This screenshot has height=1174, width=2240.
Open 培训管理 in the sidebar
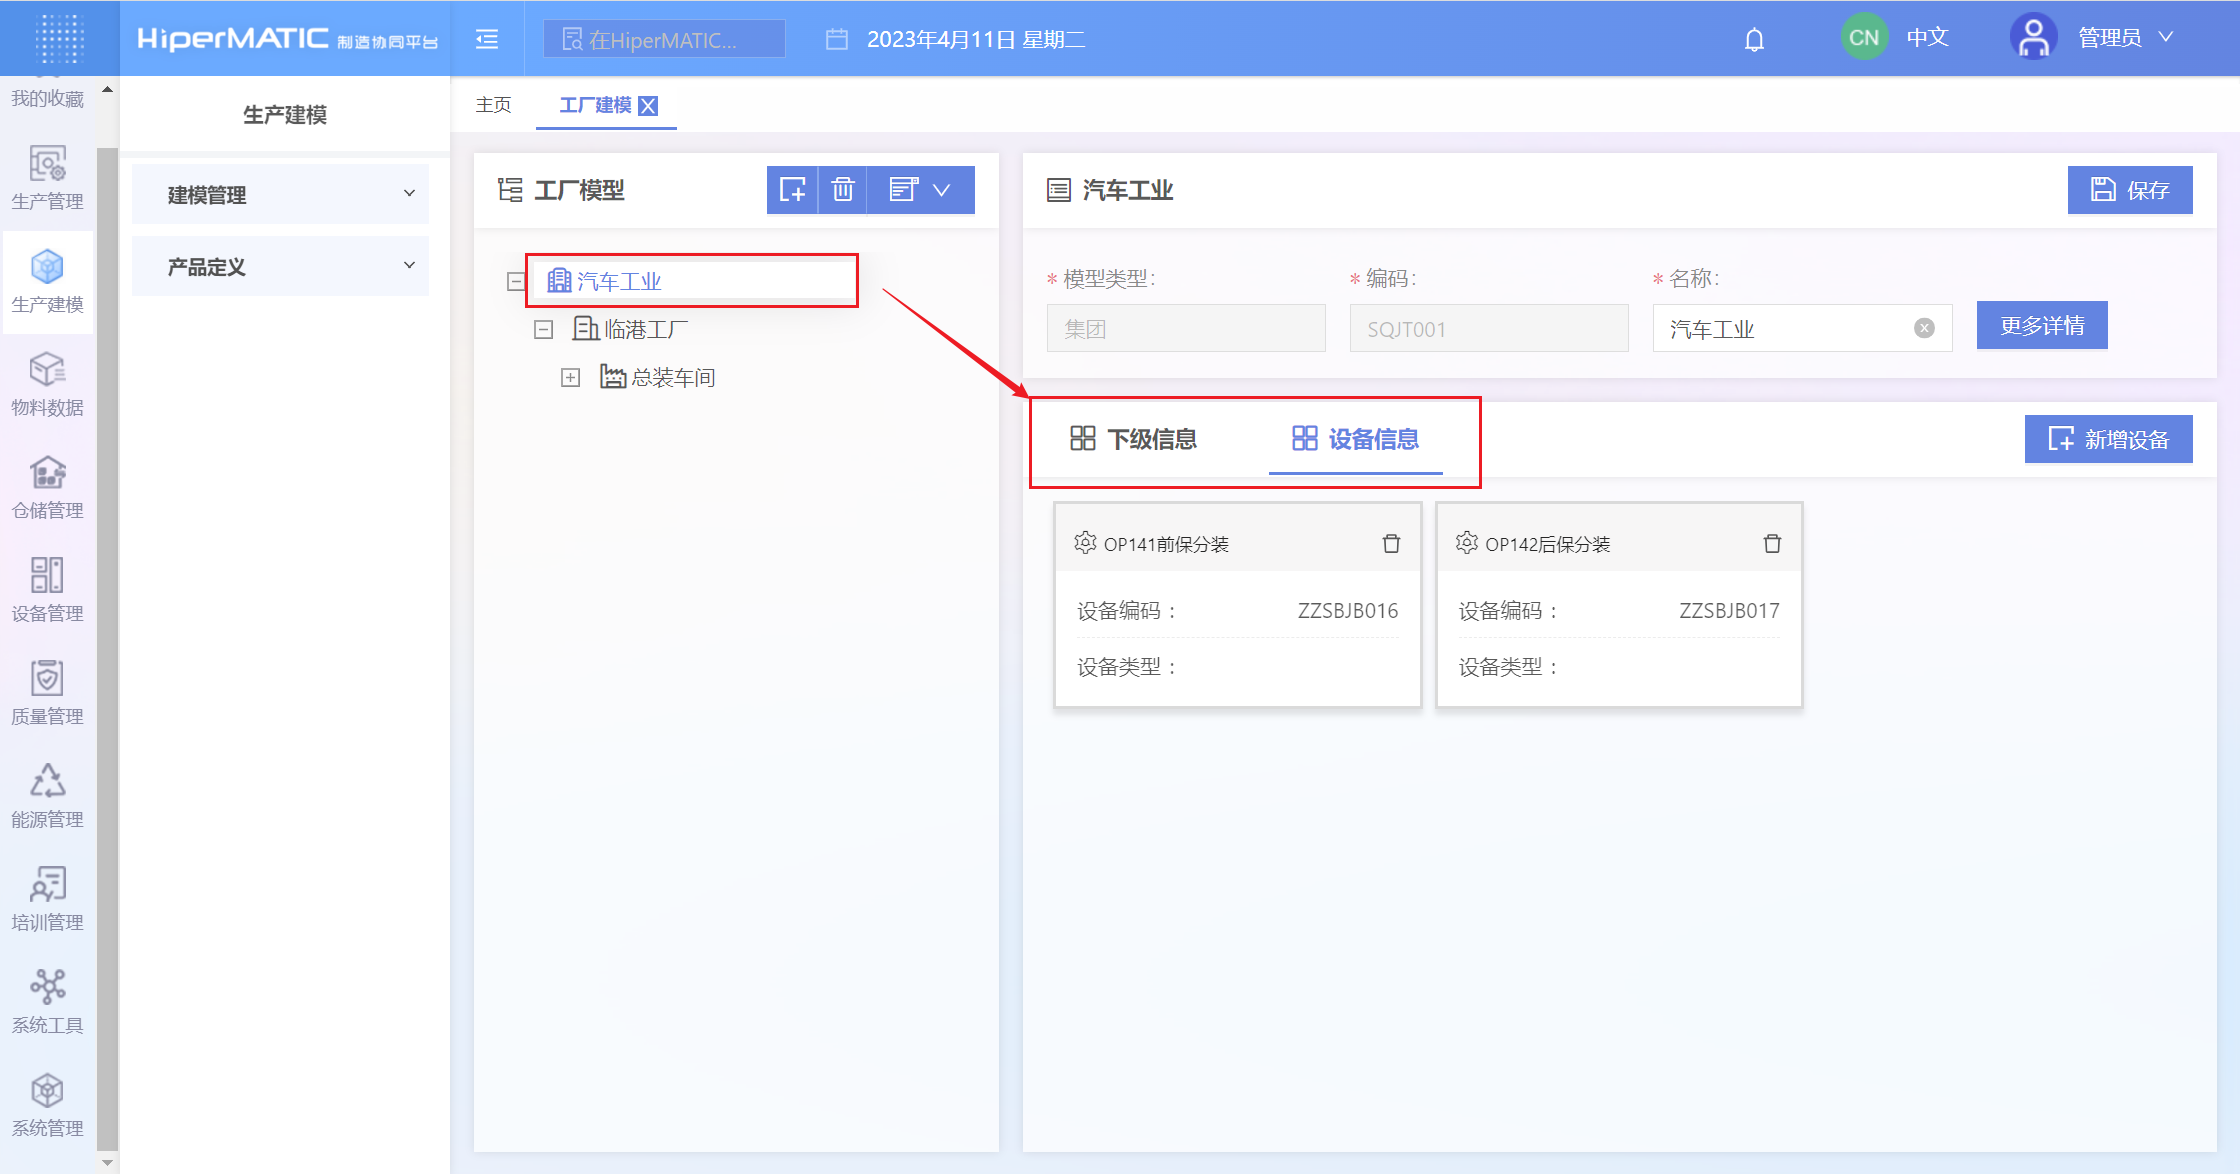coord(47,899)
